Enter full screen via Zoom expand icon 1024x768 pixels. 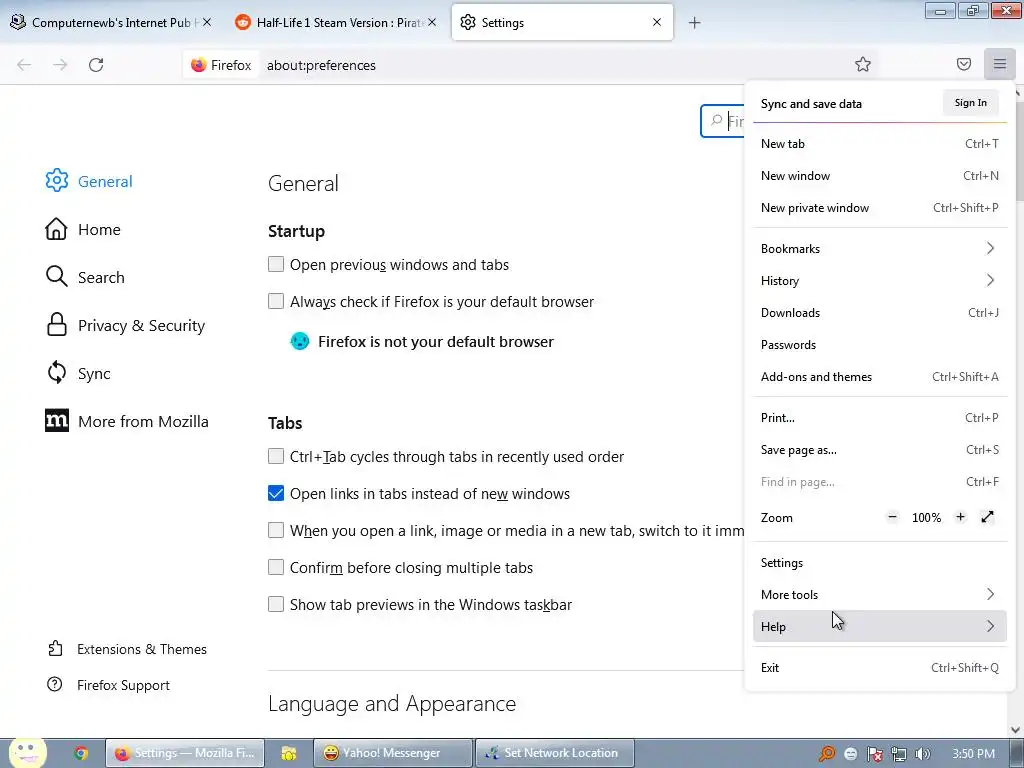pos(987,517)
